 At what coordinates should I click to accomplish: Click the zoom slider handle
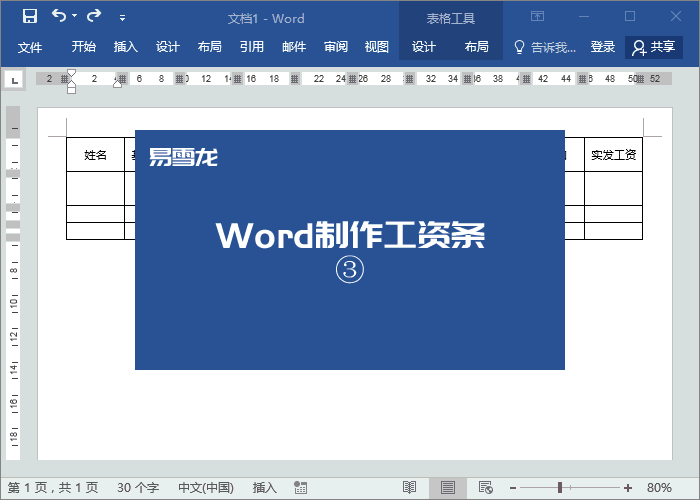click(x=560, y=488)
